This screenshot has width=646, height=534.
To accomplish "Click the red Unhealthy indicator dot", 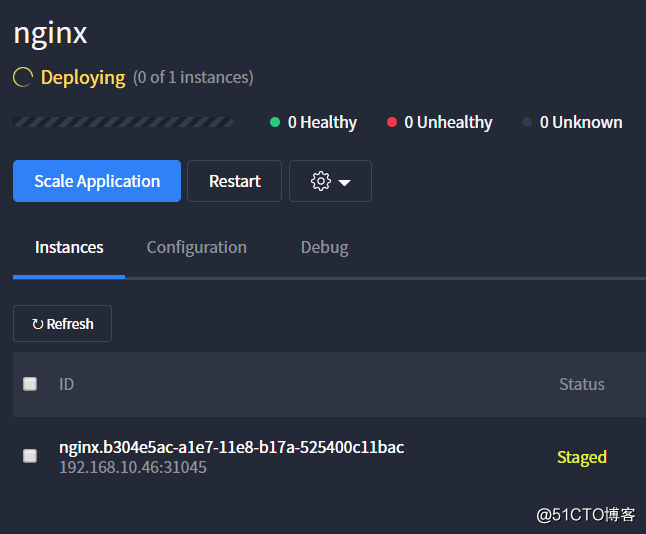I will pyautogui.click(x=392, y=122).
